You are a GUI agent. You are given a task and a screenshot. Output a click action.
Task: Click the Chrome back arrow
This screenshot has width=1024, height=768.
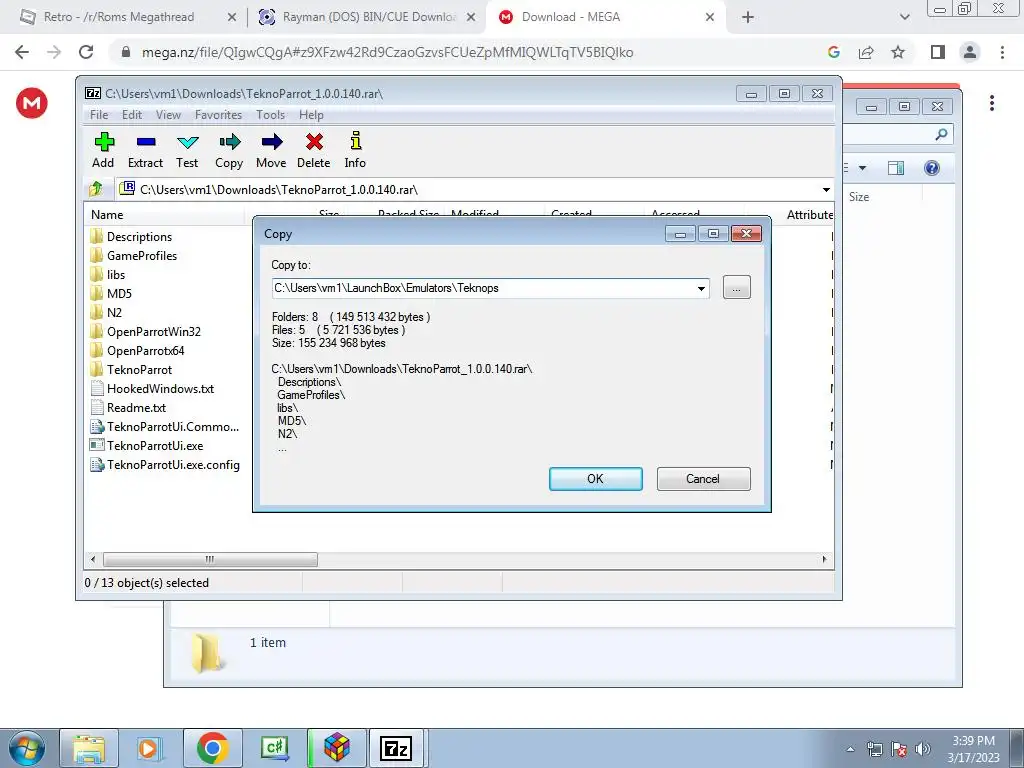point(22,52)
